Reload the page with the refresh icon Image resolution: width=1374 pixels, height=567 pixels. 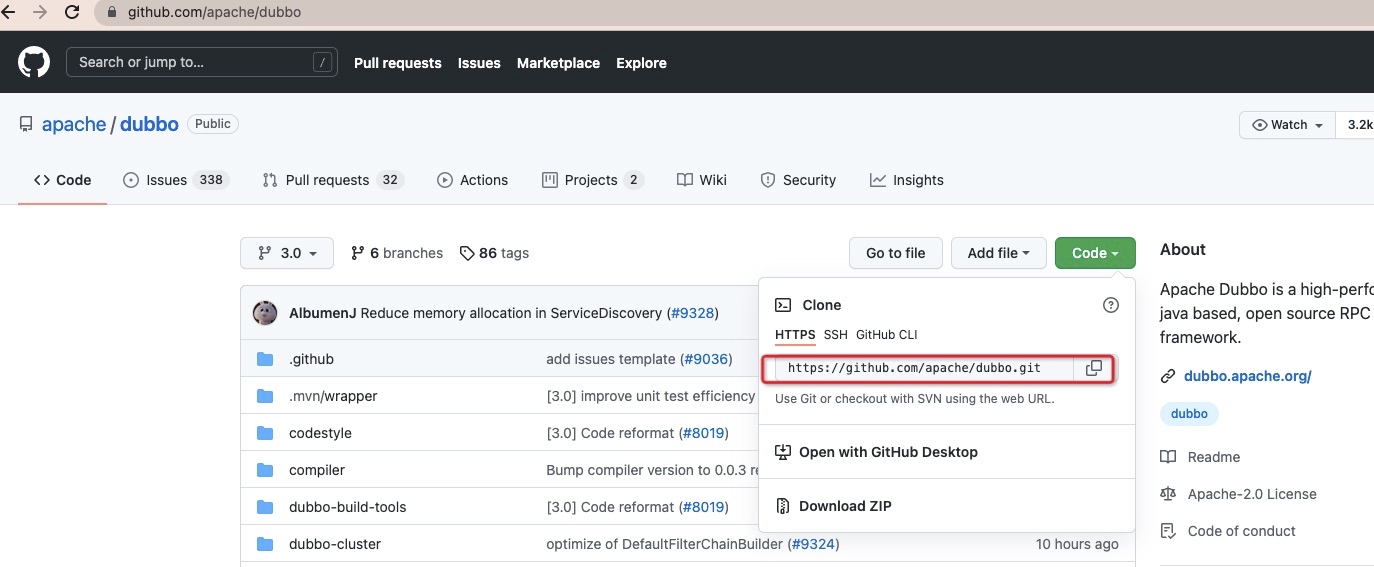72,13
